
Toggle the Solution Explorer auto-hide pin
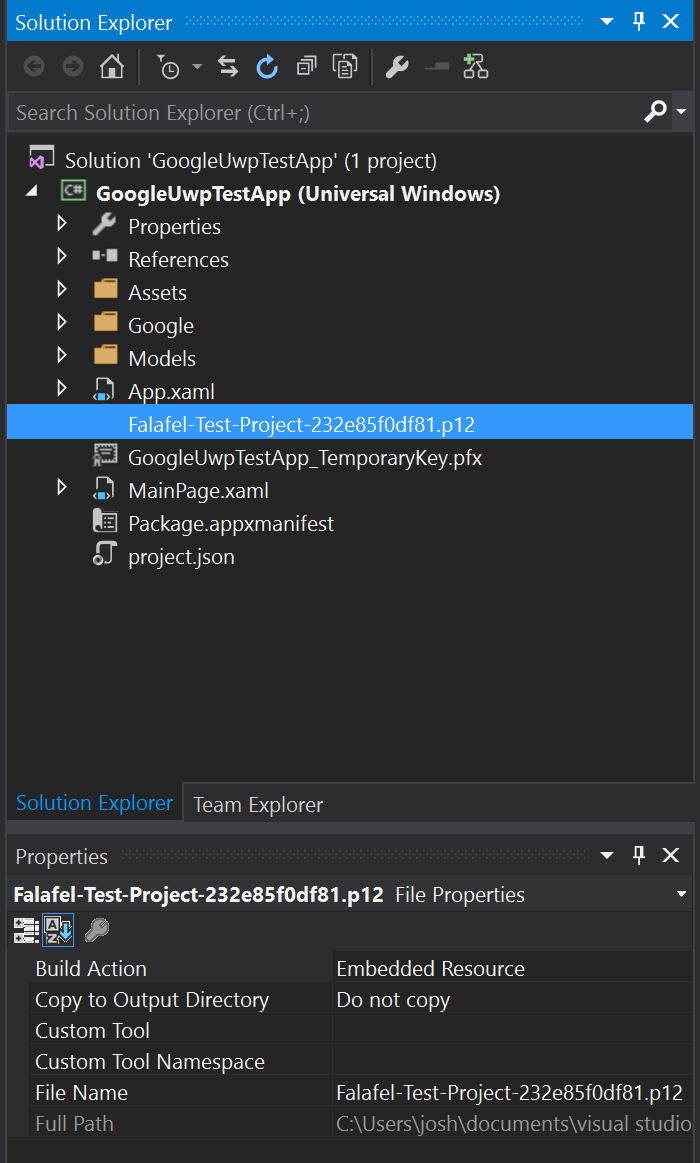[x=639, y=21]
